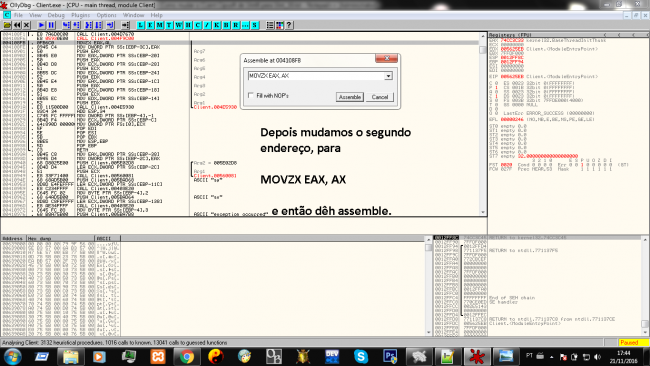Click the Assemble button
The height and width of the screenshot is (366, 650).
point(350,97)
